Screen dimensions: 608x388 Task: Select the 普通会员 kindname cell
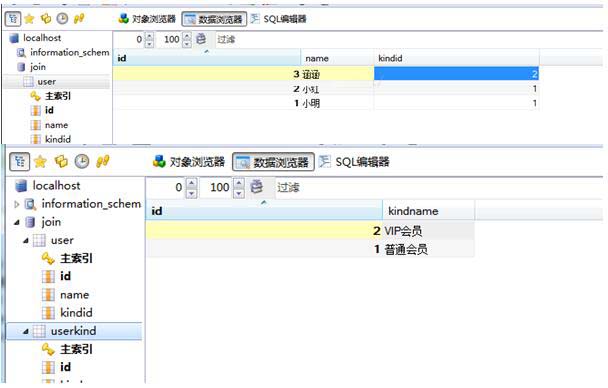[x=428, y=249]
